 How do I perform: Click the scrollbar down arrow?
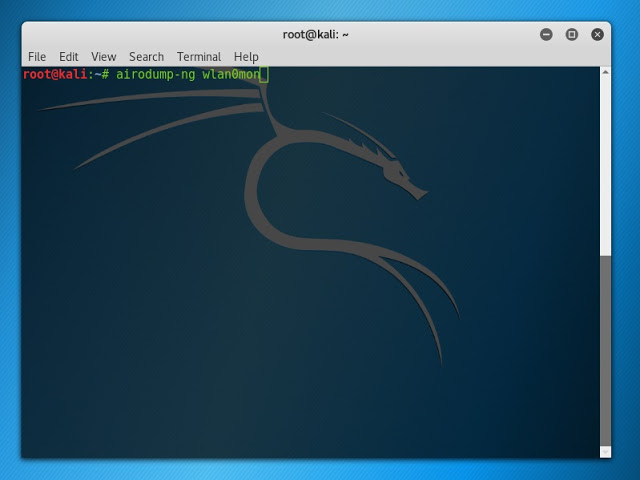click(x=605, y=452)
